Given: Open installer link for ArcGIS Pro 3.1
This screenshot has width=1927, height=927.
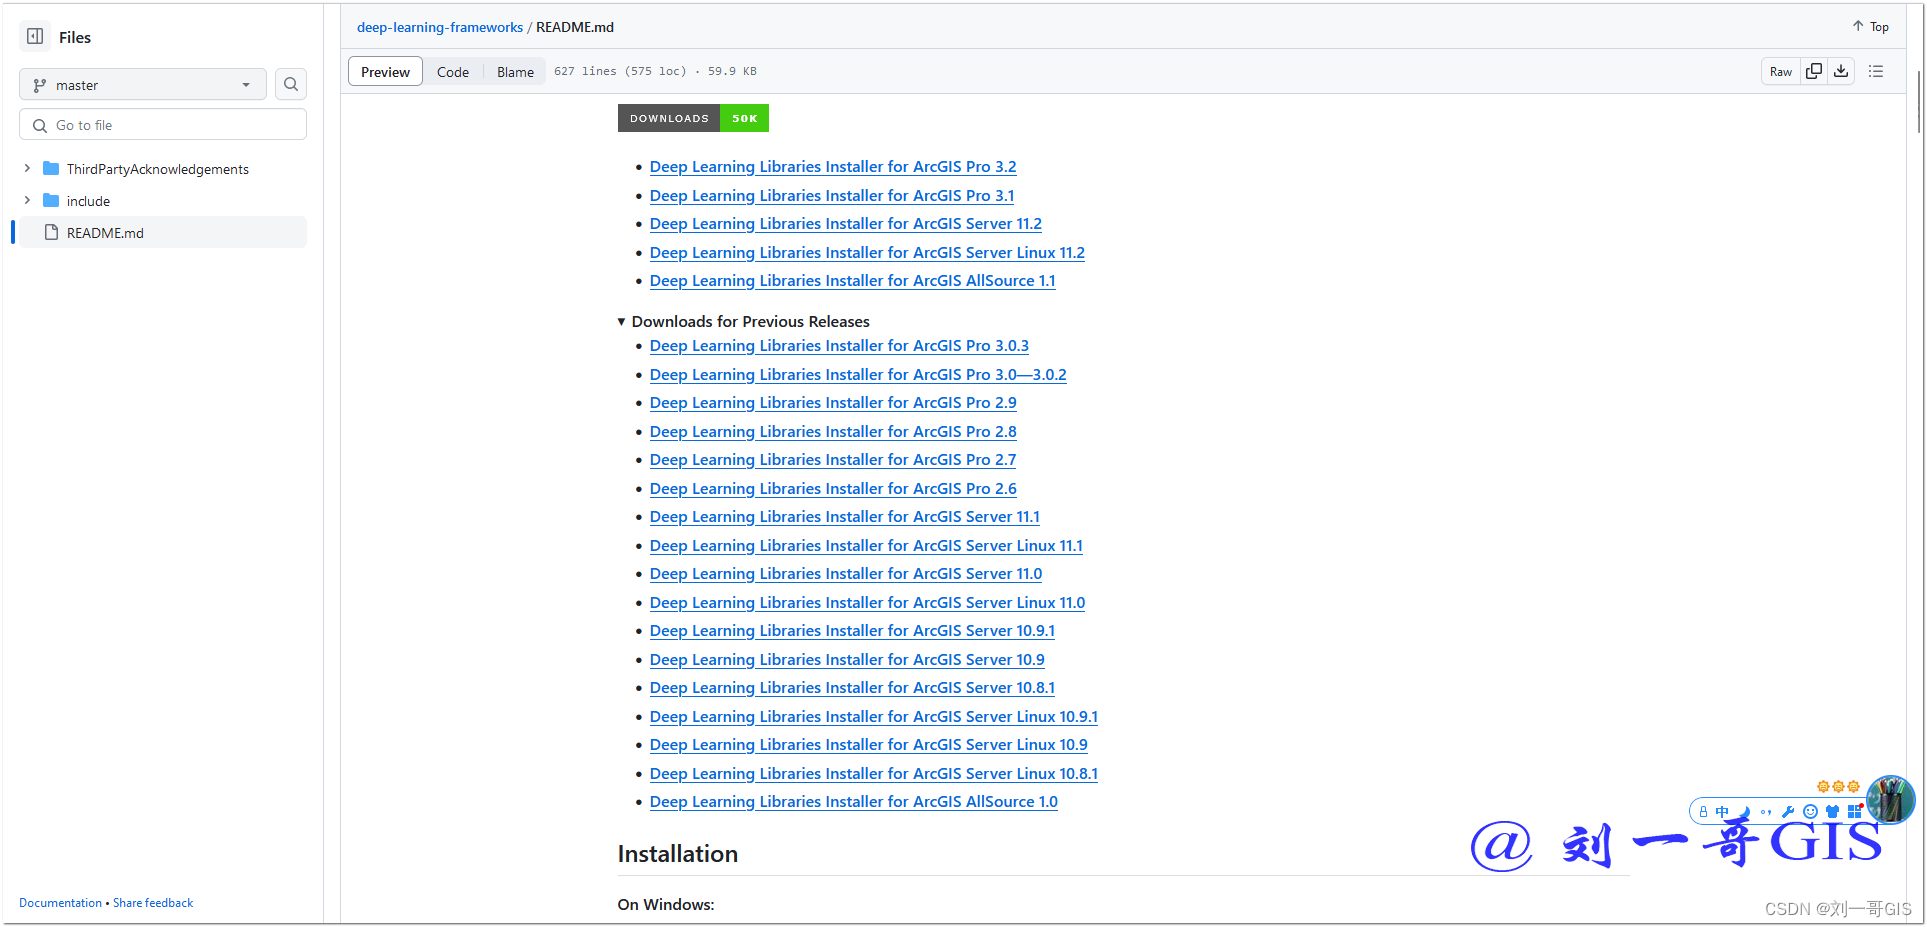Looking at the screenshot, I should 832,196.
